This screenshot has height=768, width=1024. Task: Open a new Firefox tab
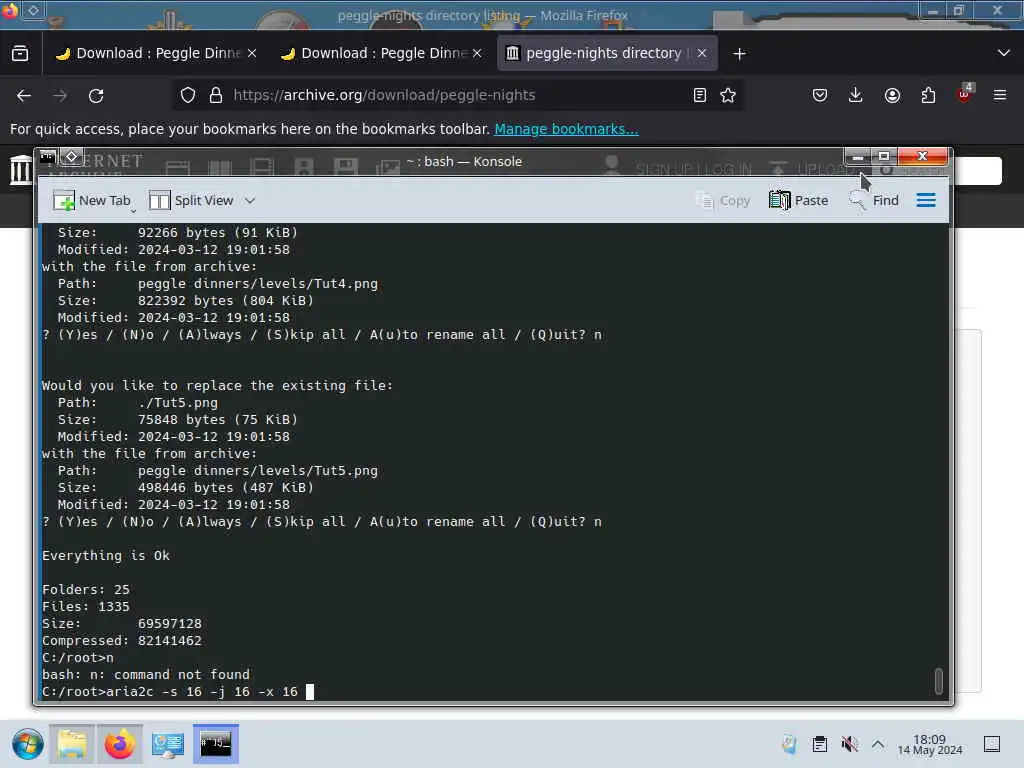tap(739, 54)
